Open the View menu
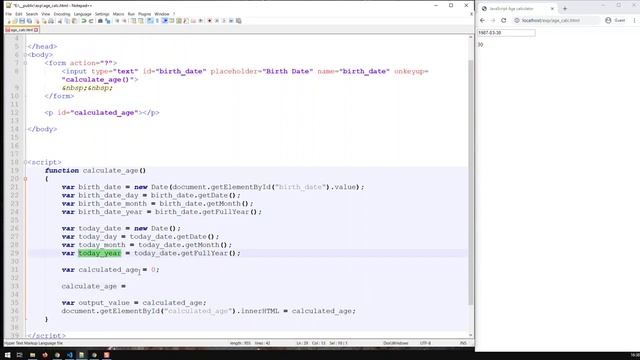The image size is (640, 360). [x=46, y=14]
